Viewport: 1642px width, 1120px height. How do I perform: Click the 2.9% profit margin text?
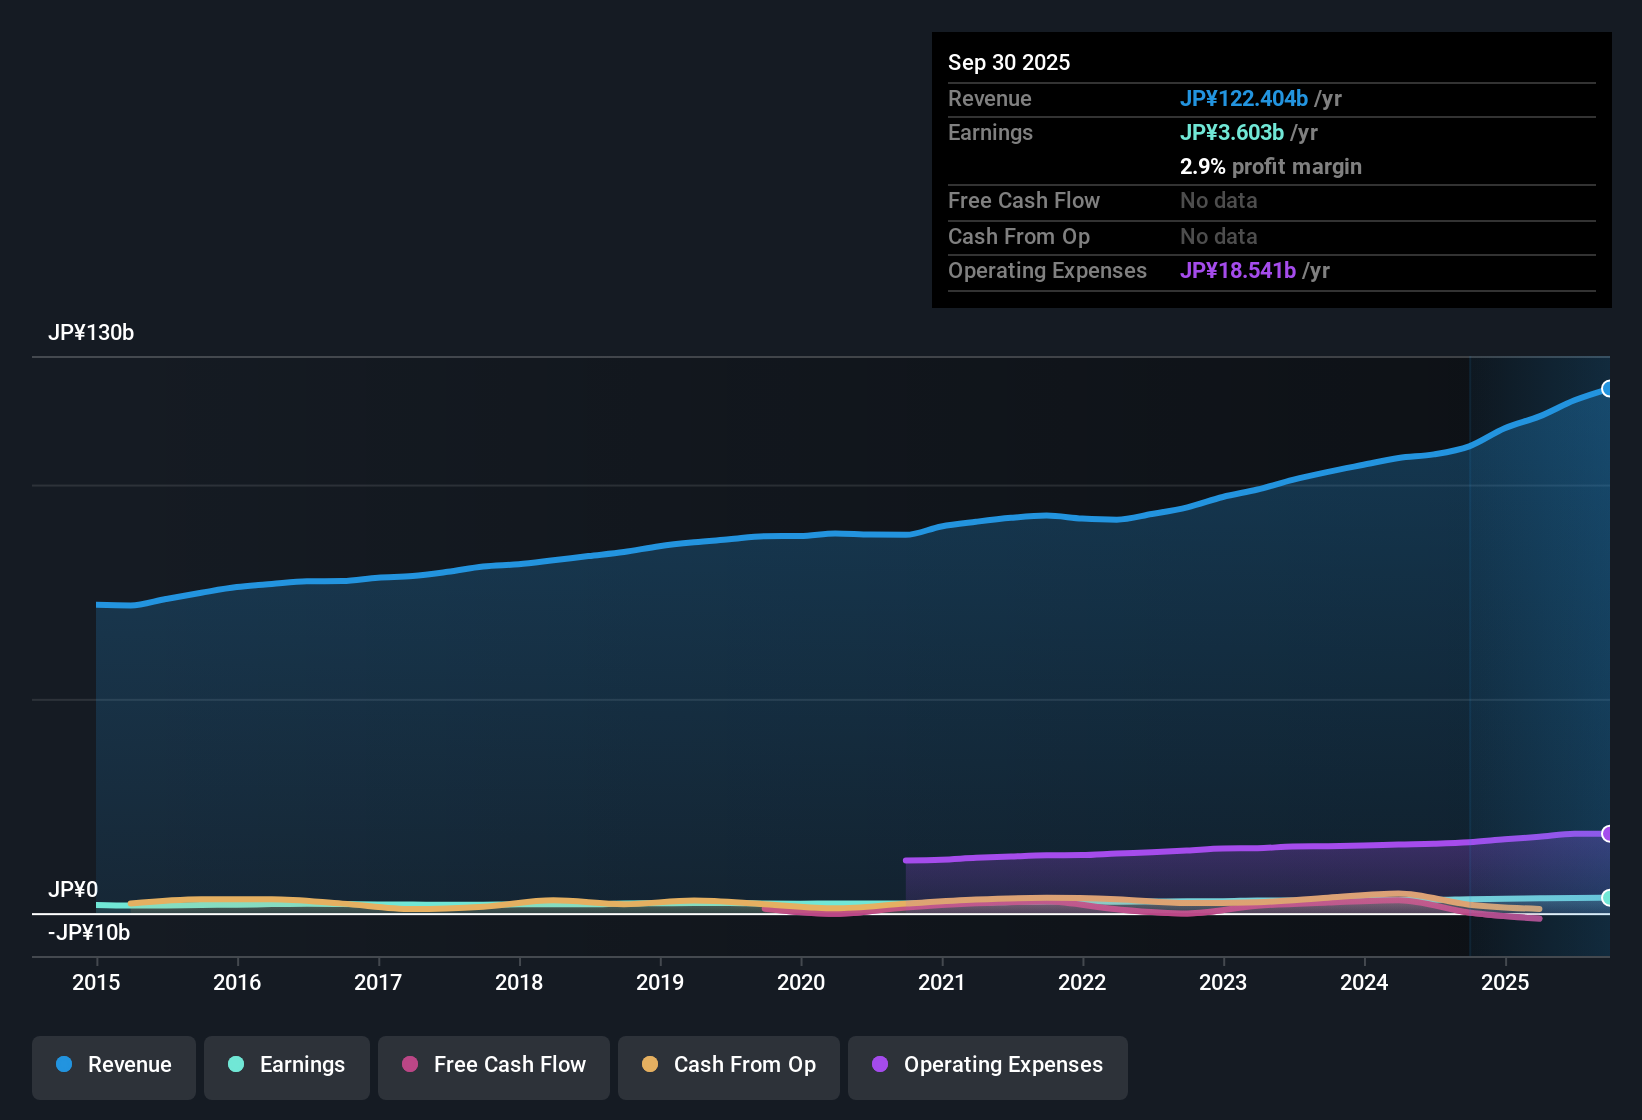pos(1271,167)
